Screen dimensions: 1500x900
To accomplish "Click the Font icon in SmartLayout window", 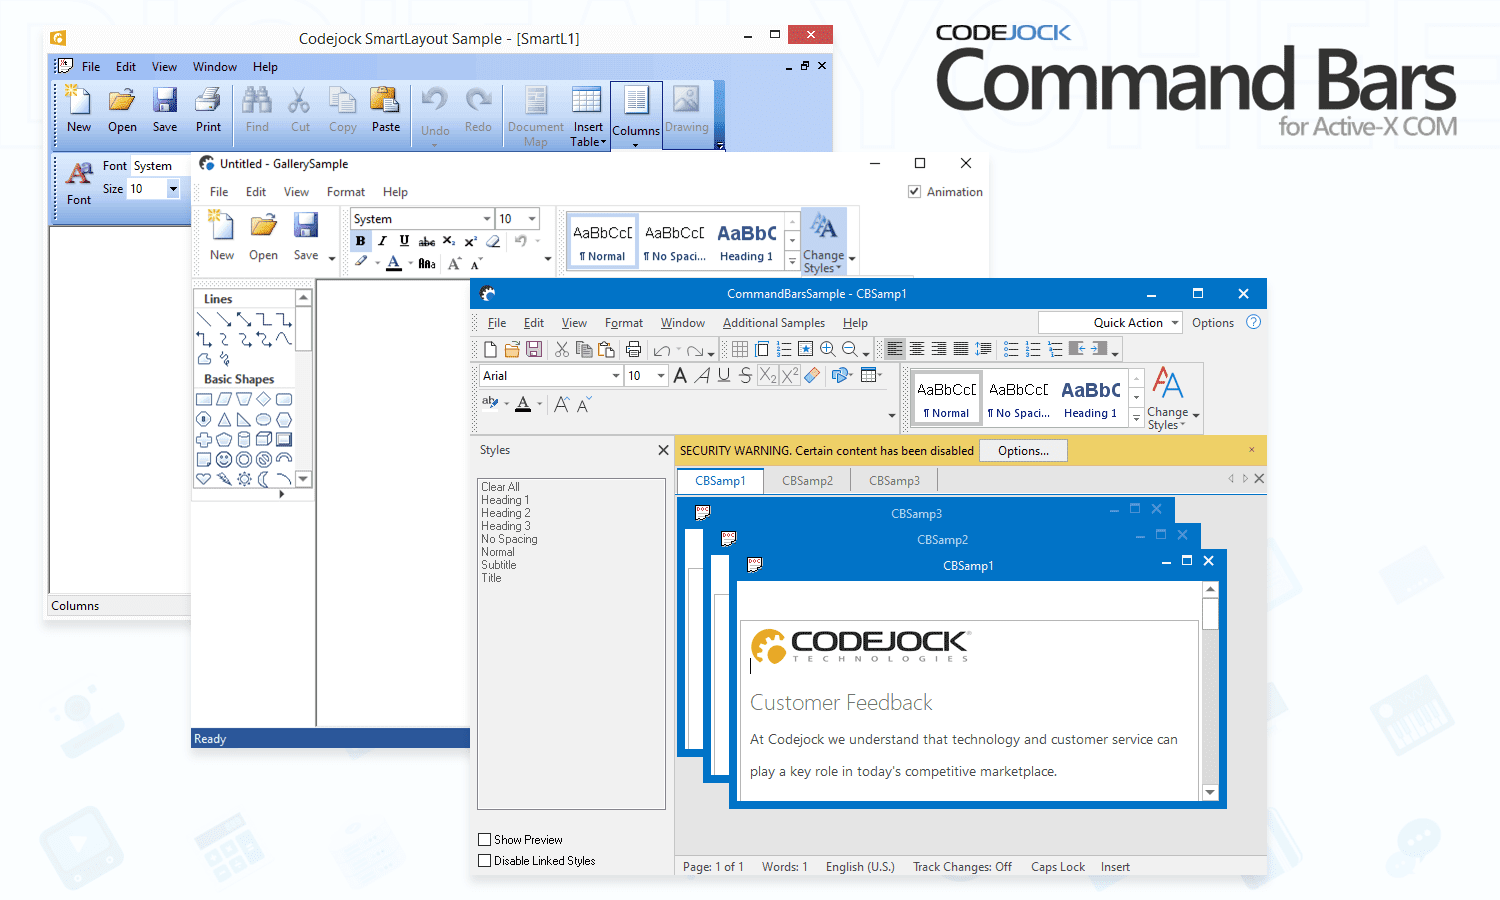I will (79, 174).
